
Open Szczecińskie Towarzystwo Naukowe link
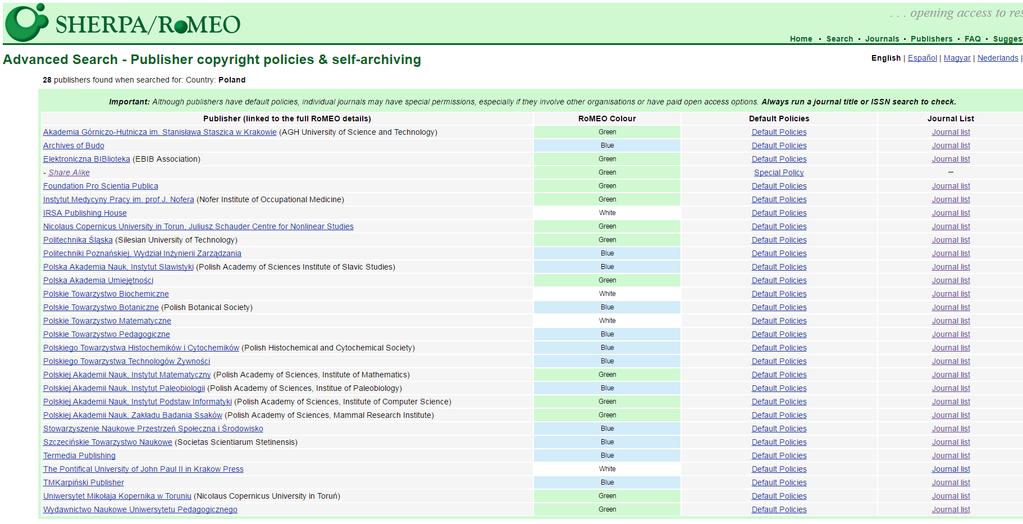108,442
